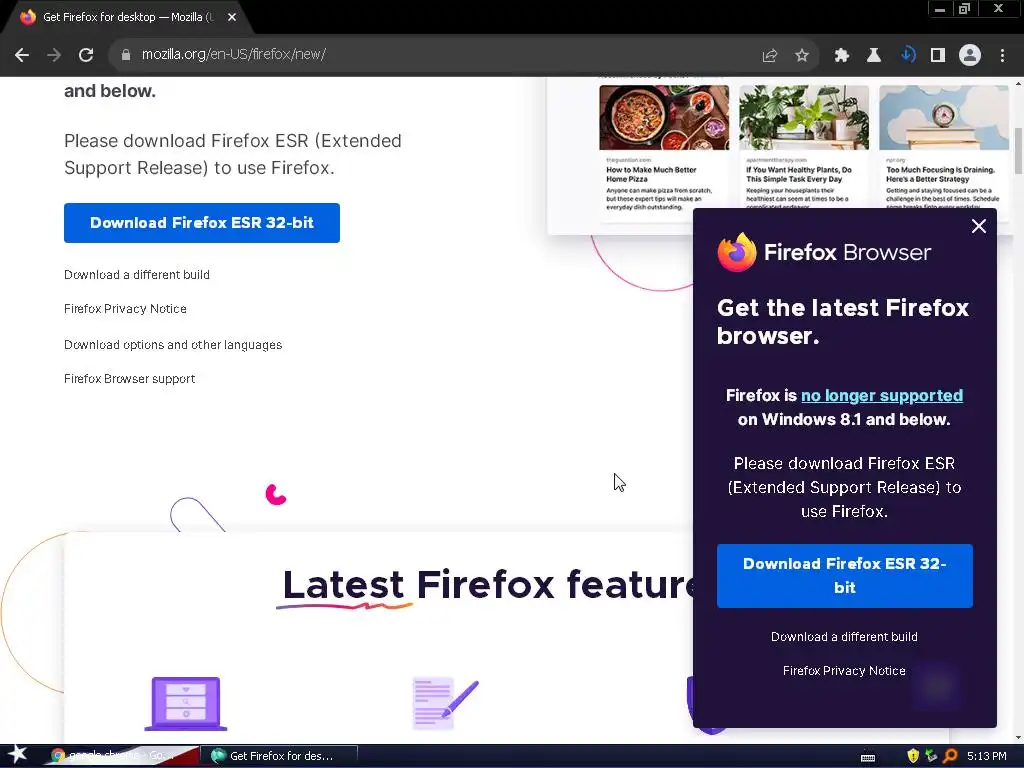Click the network tray icon
This screenshot has height=768, width=1024.
(x=931, y=756)
